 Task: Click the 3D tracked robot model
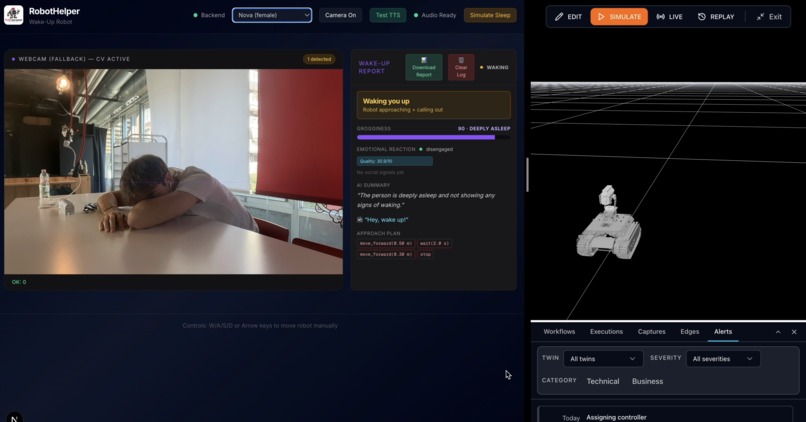[x=609, y=222]
